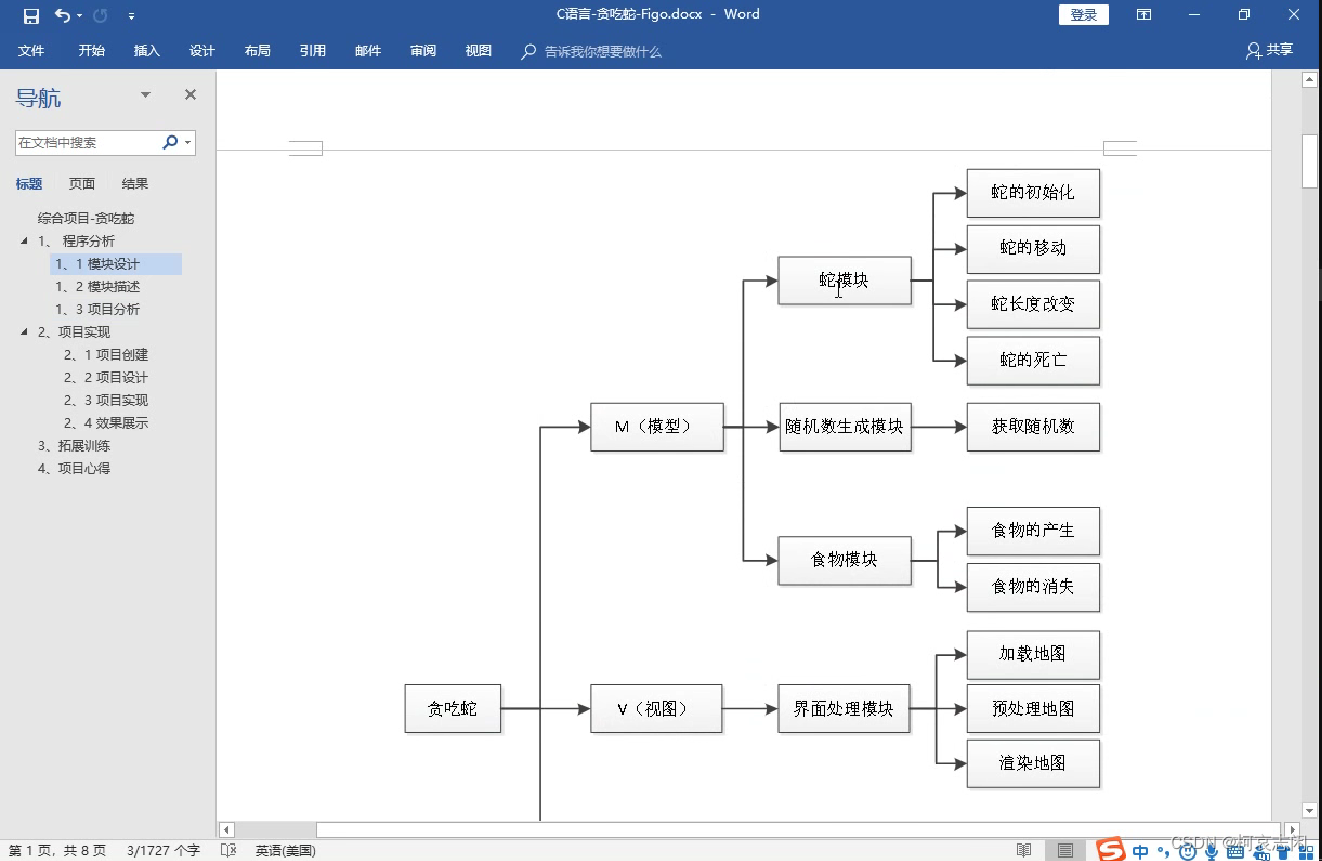Click the 贪吃蛇 root box in the diagram
The width and height of the screenshot is (1322, 861).
(x=453, y=709)
